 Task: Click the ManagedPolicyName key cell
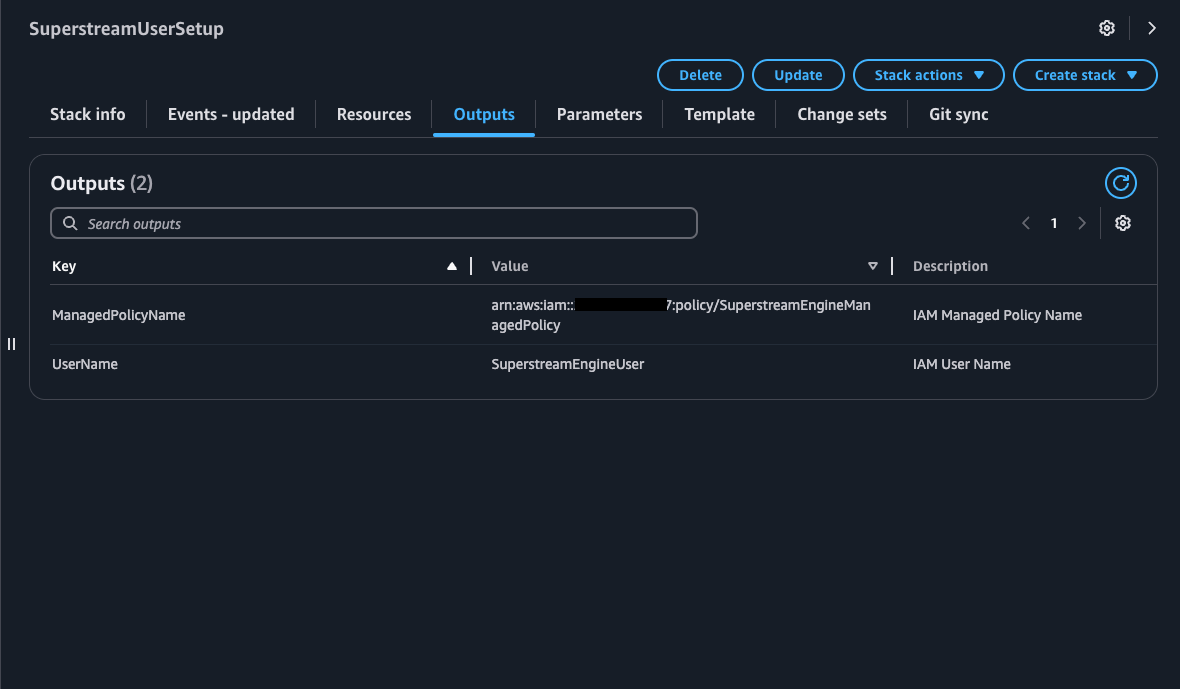tap(119, 315)
